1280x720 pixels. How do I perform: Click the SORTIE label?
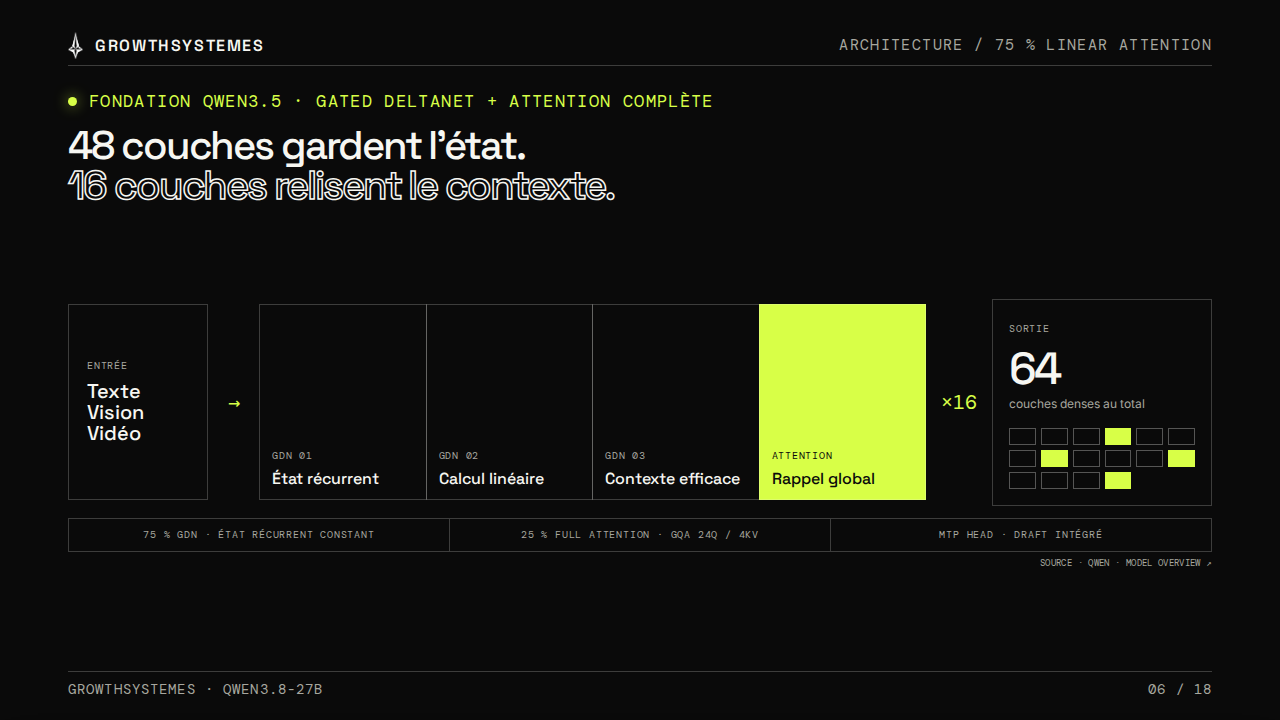(x=1029, y=329)
